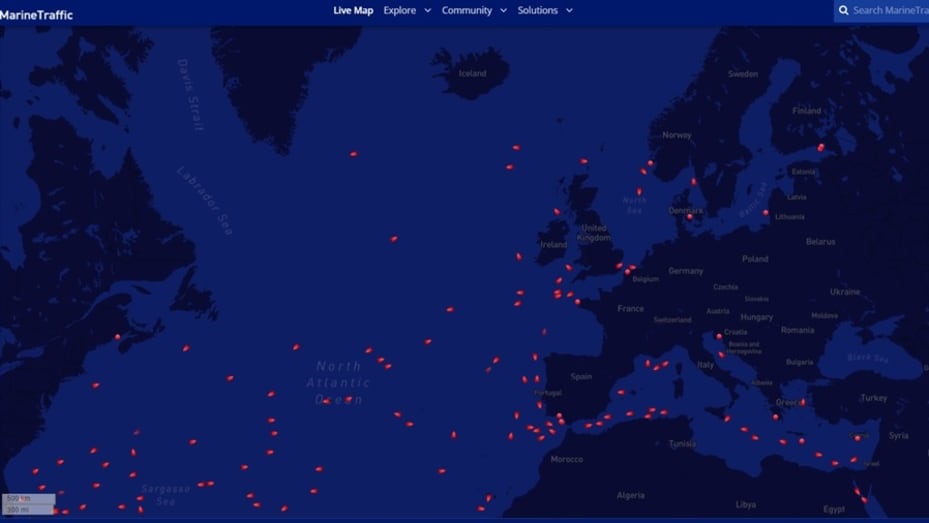Expand the Community dropdown arrow
The image size is (929, 523).
pyautogui.click(x=504, y=11)
